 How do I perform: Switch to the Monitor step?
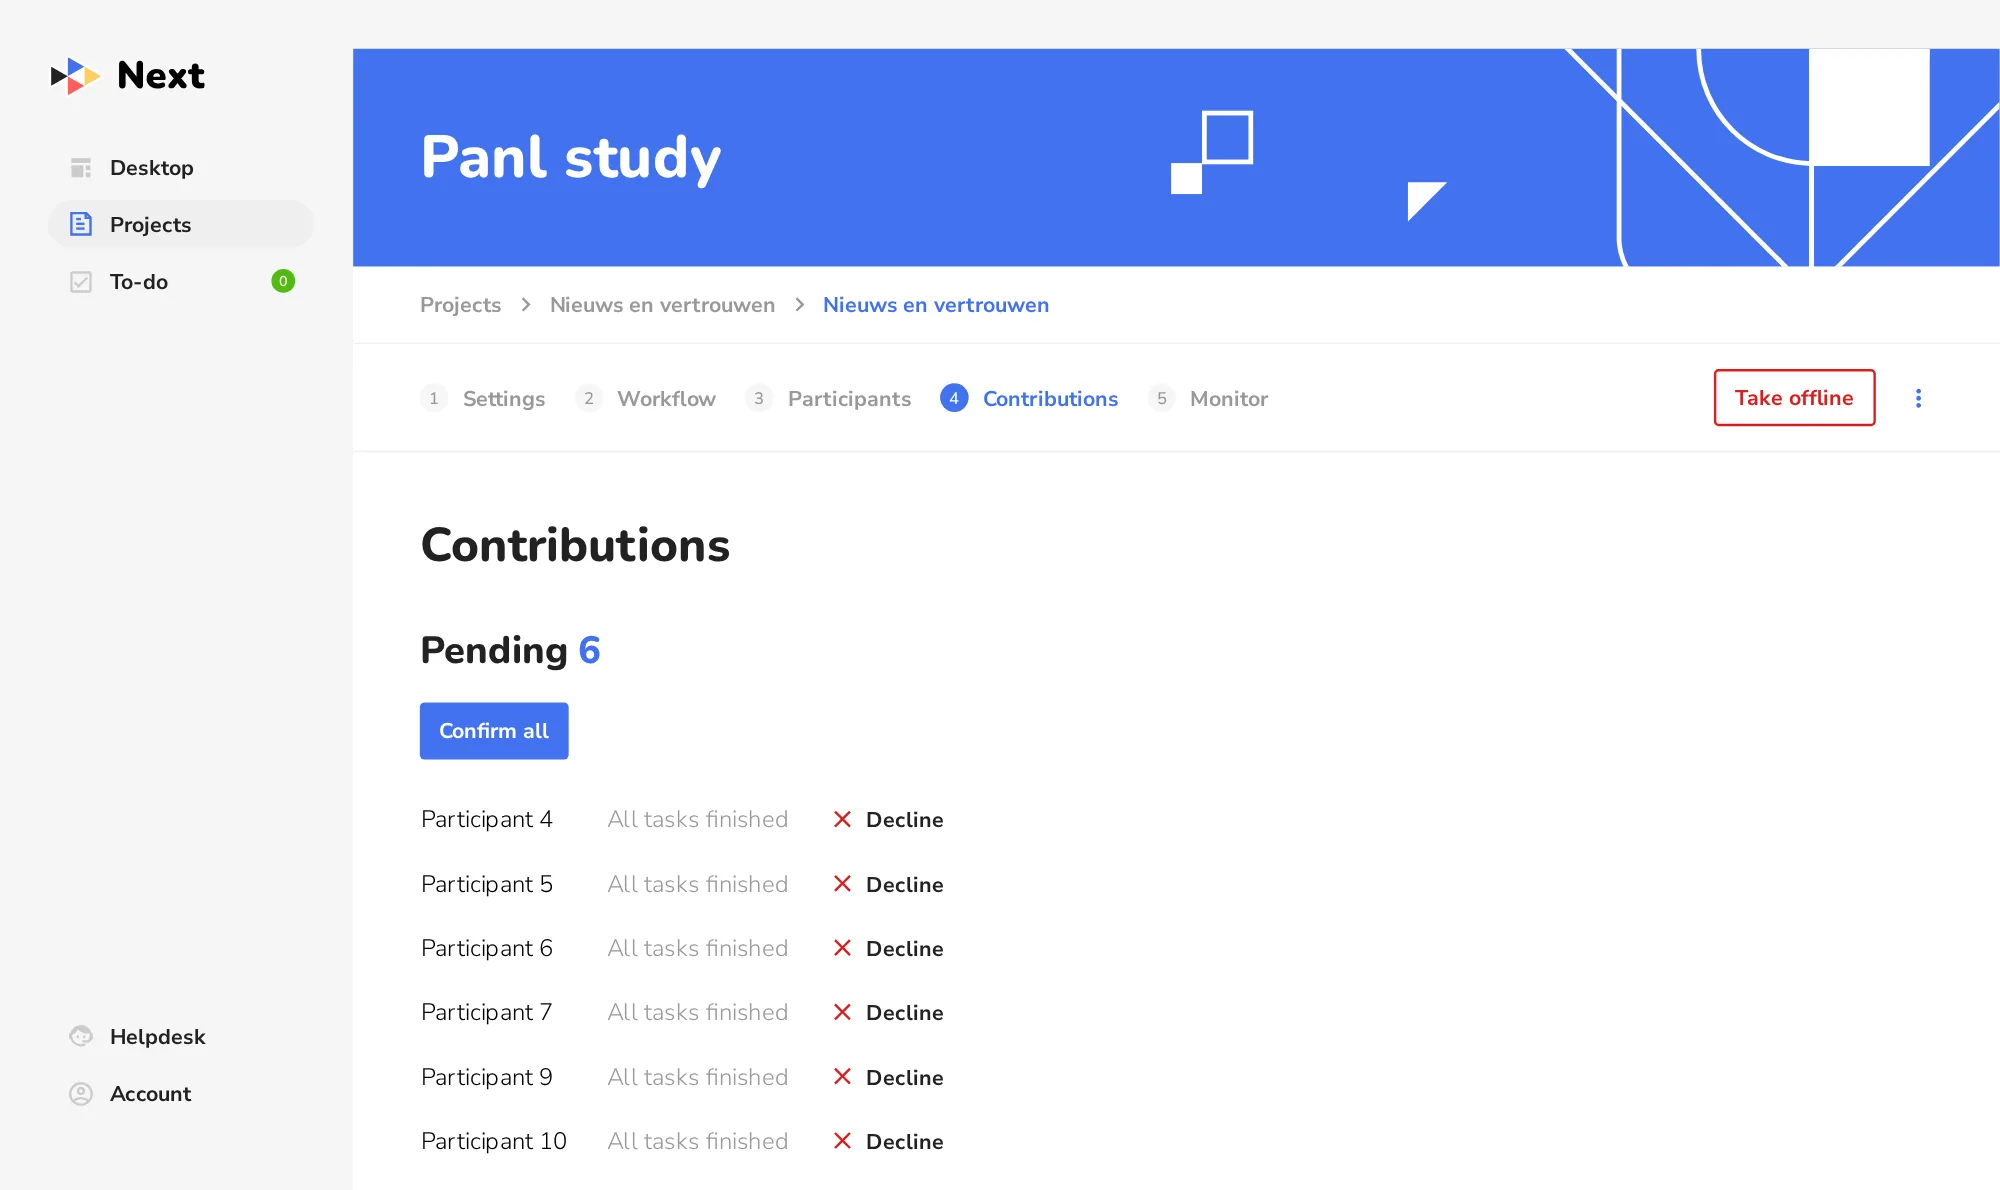point(1208,398)
